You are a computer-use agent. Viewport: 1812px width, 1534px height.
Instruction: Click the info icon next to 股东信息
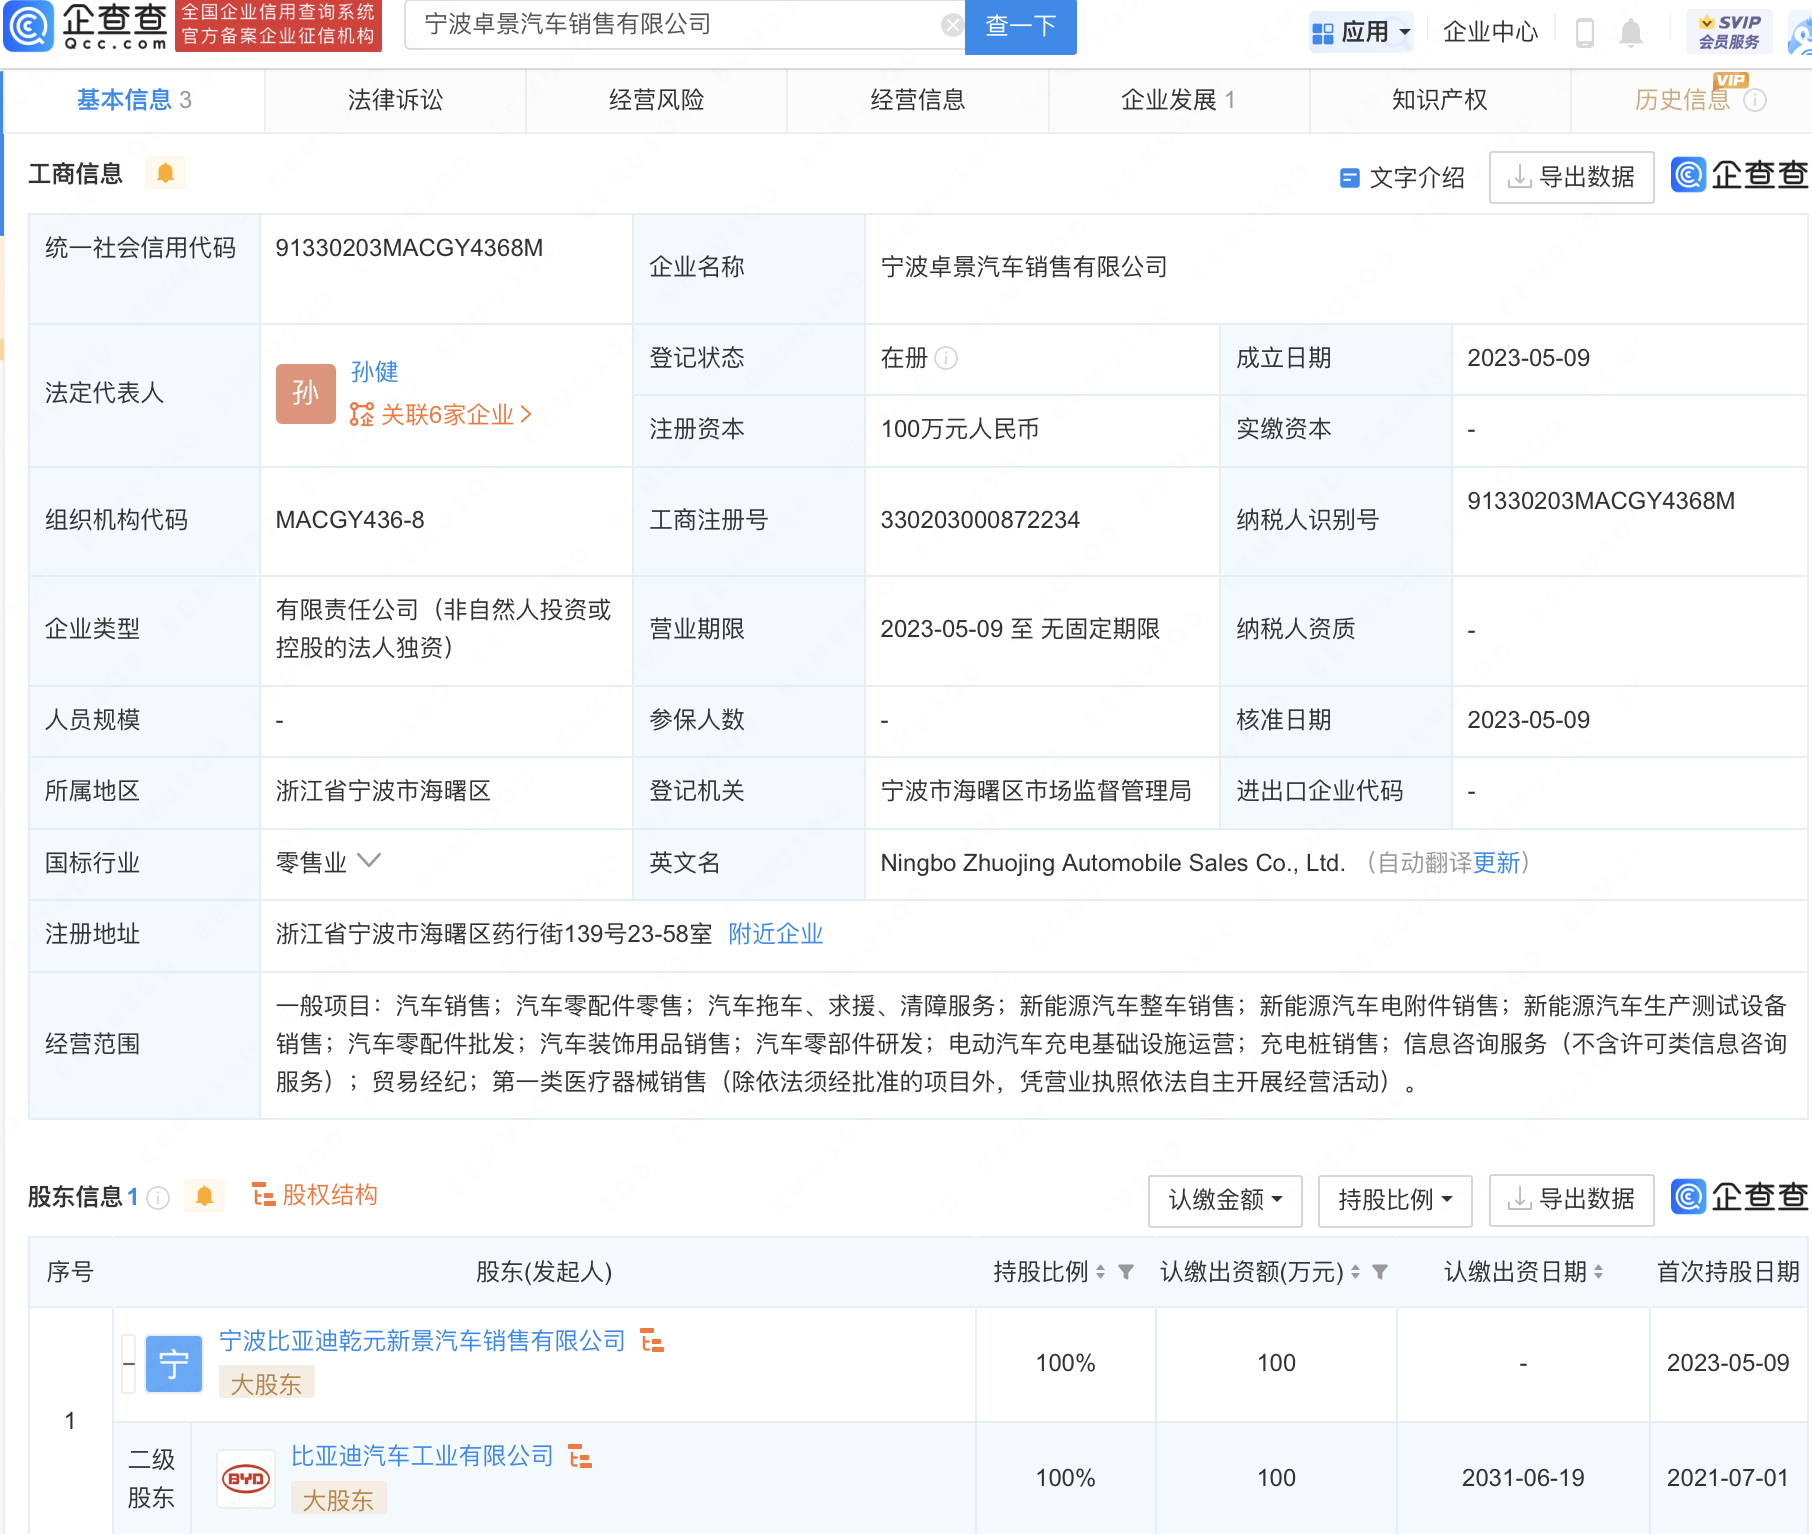[158, 1197]
